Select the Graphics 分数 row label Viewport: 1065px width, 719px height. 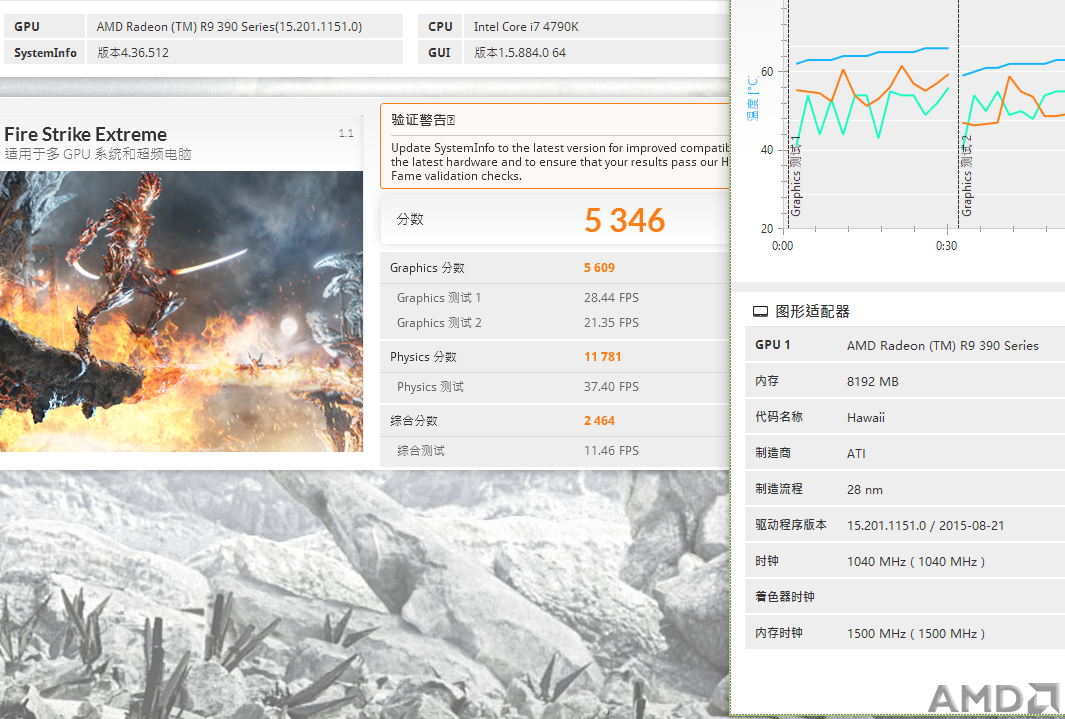427,268
